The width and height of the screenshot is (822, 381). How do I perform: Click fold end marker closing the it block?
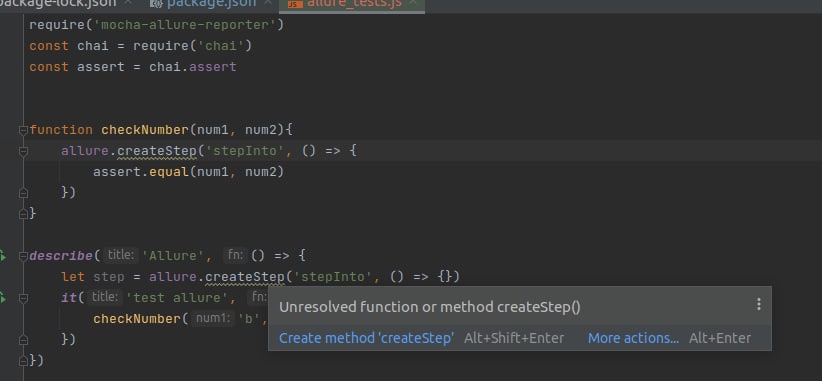pos(23,340)
